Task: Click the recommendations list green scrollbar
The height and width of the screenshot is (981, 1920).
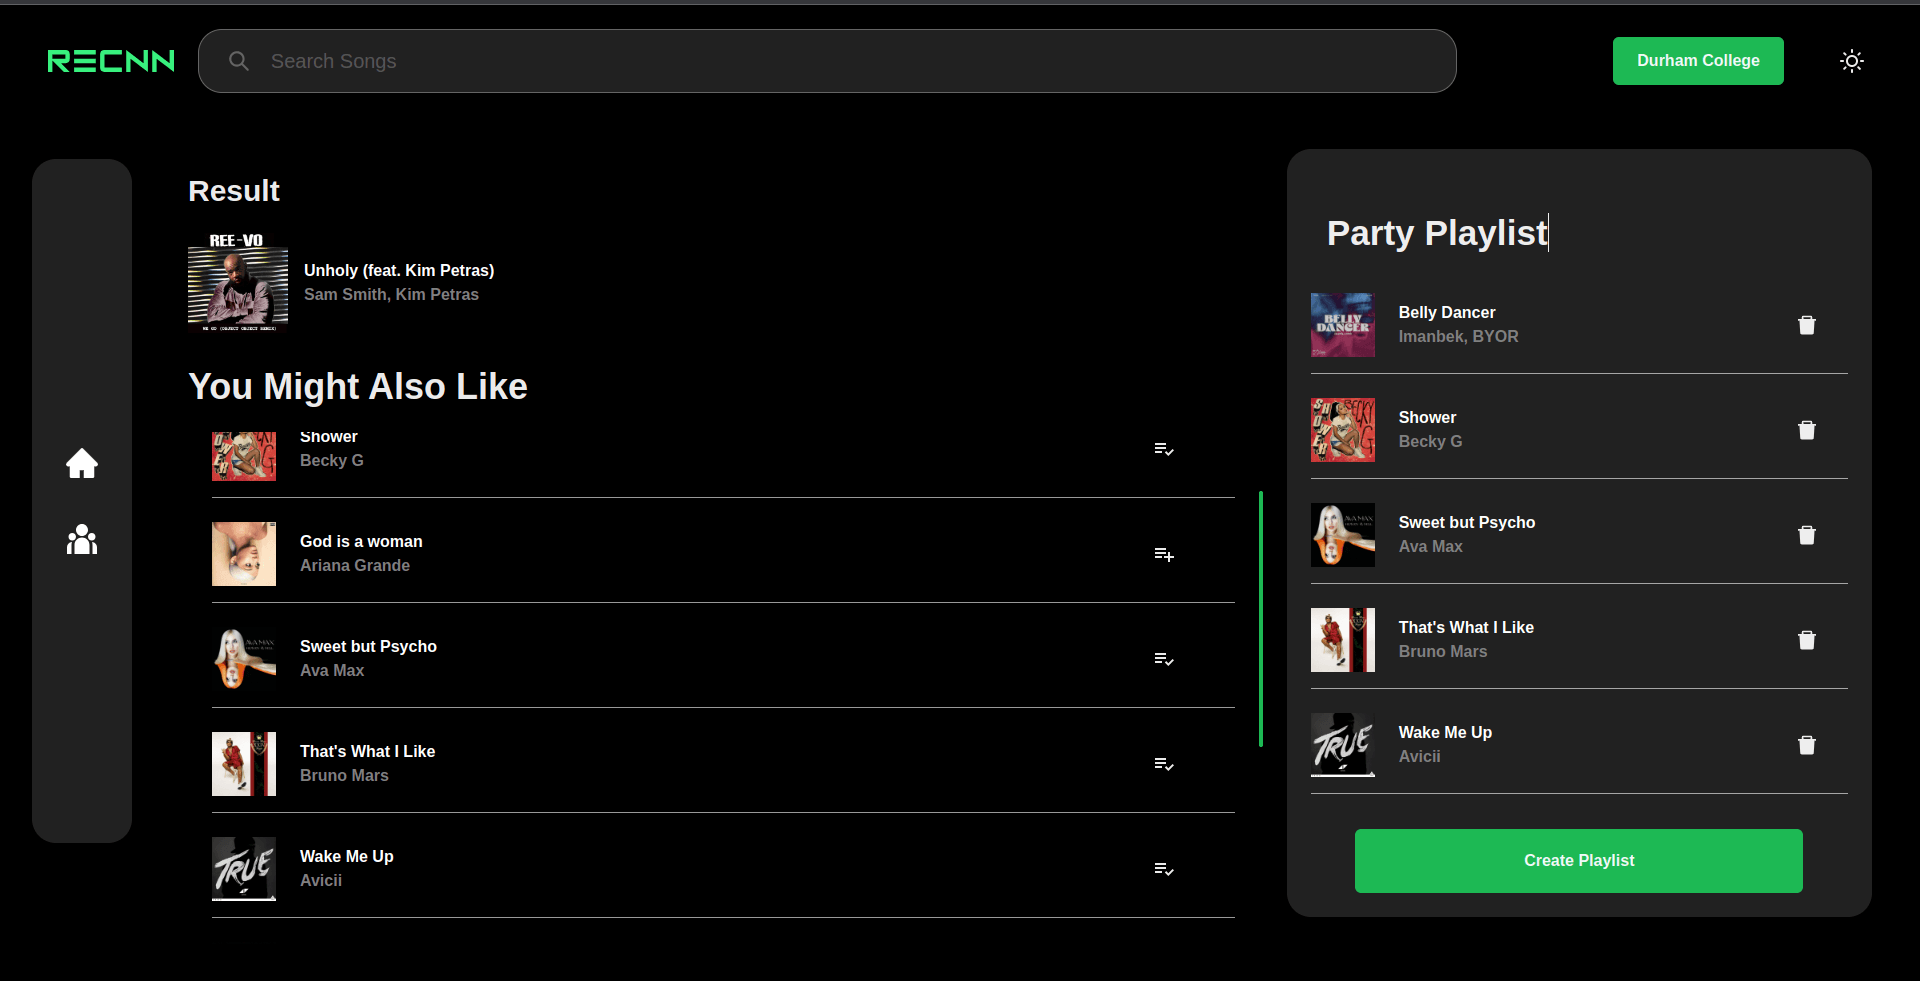Action: coord(1260,618)
